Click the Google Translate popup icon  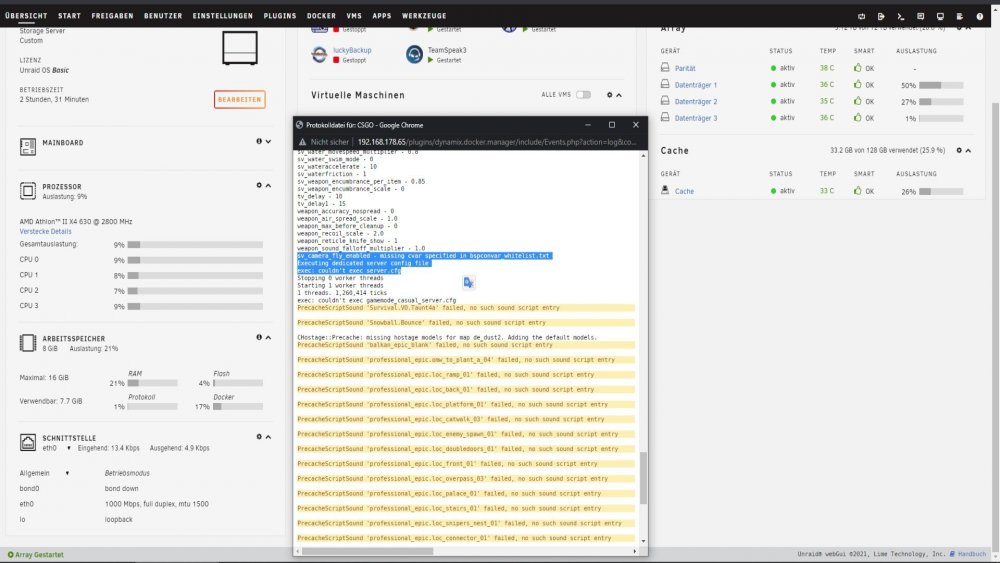point(468,282)
